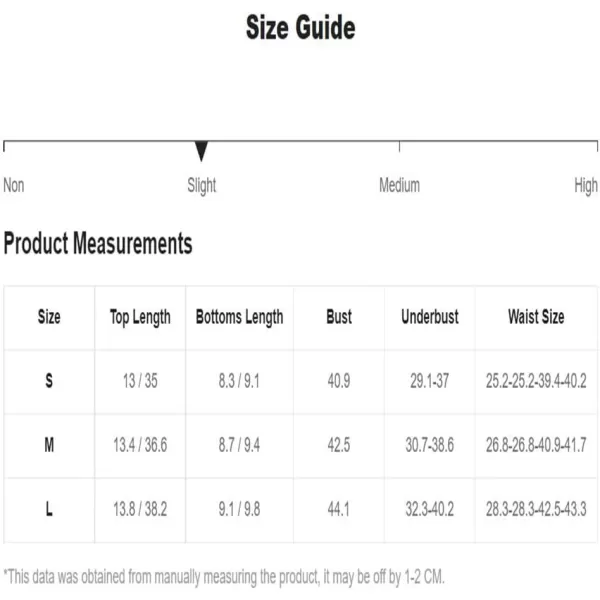Click the Bottoms Length column header
This screenshot has height=600, width=600.
click(x=240, y=318)
